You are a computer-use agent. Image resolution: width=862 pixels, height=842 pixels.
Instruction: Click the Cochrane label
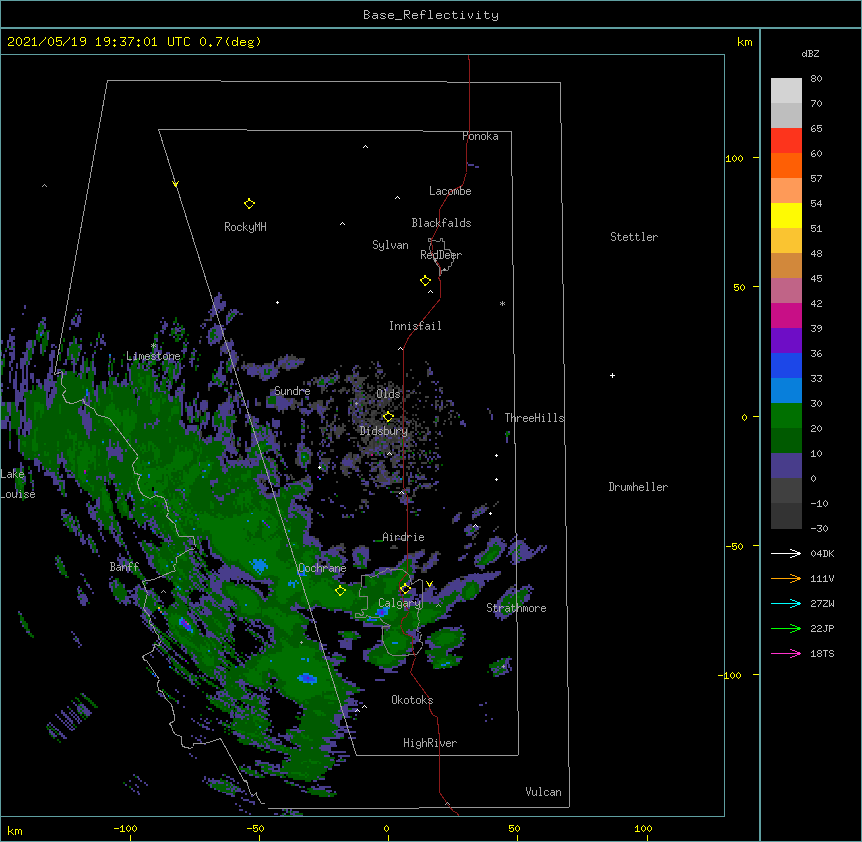322,568
